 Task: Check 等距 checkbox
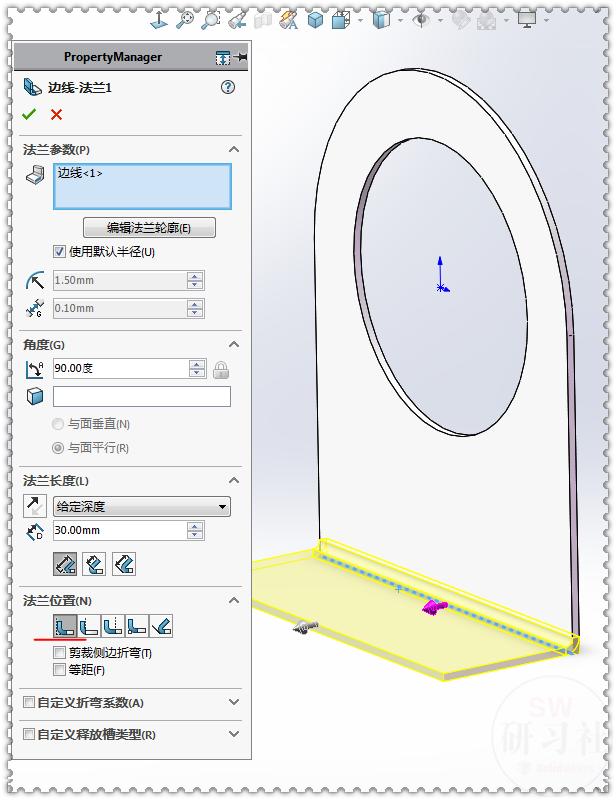59,669
